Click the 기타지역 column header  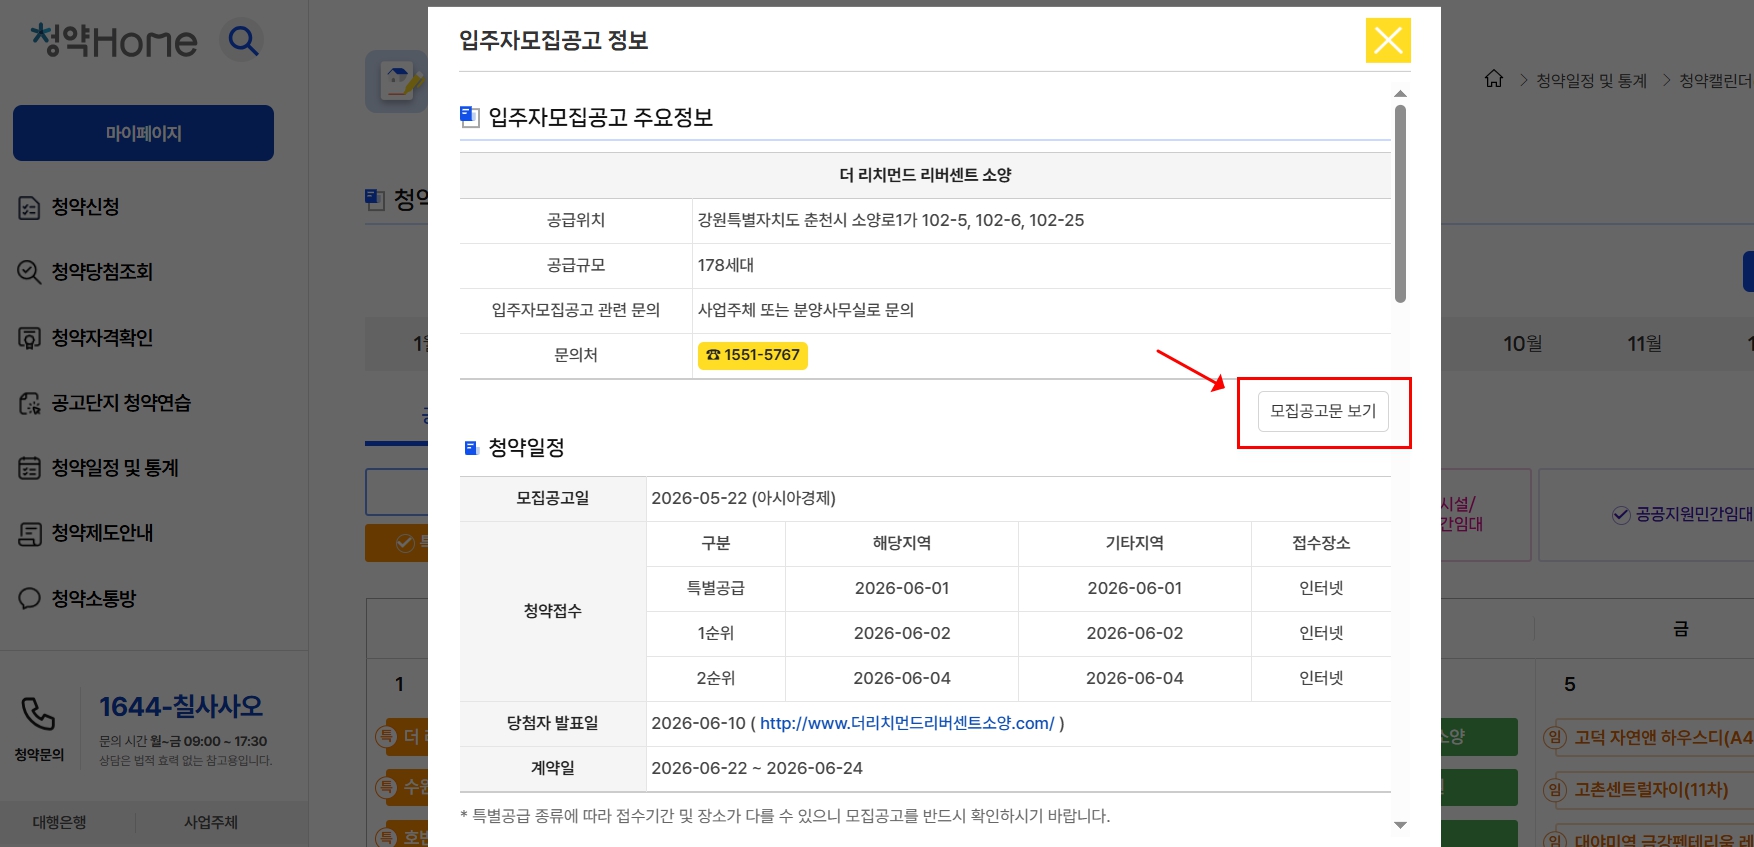click(x=1134, y=543)
